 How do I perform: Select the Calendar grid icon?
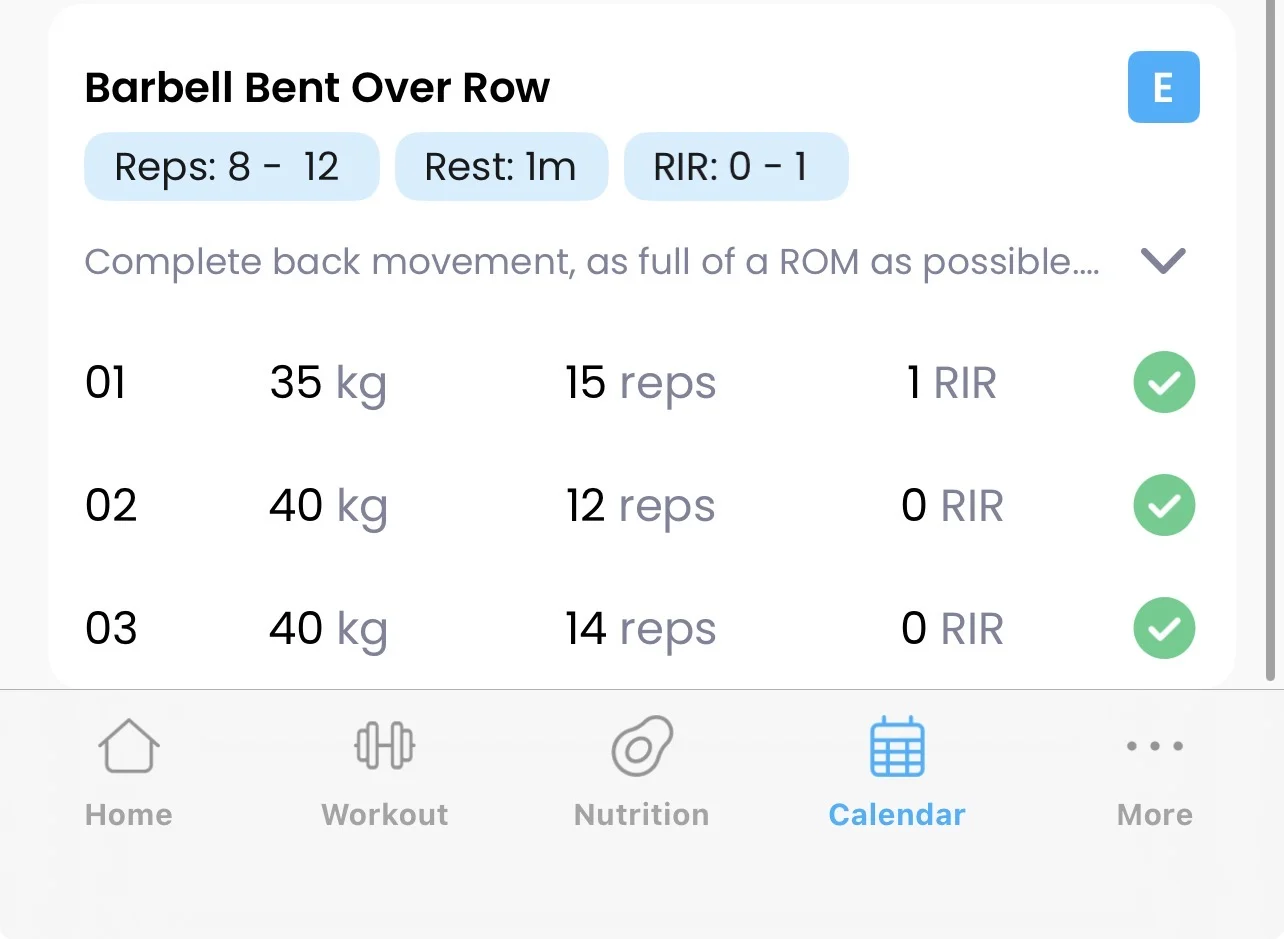point(897,747)
